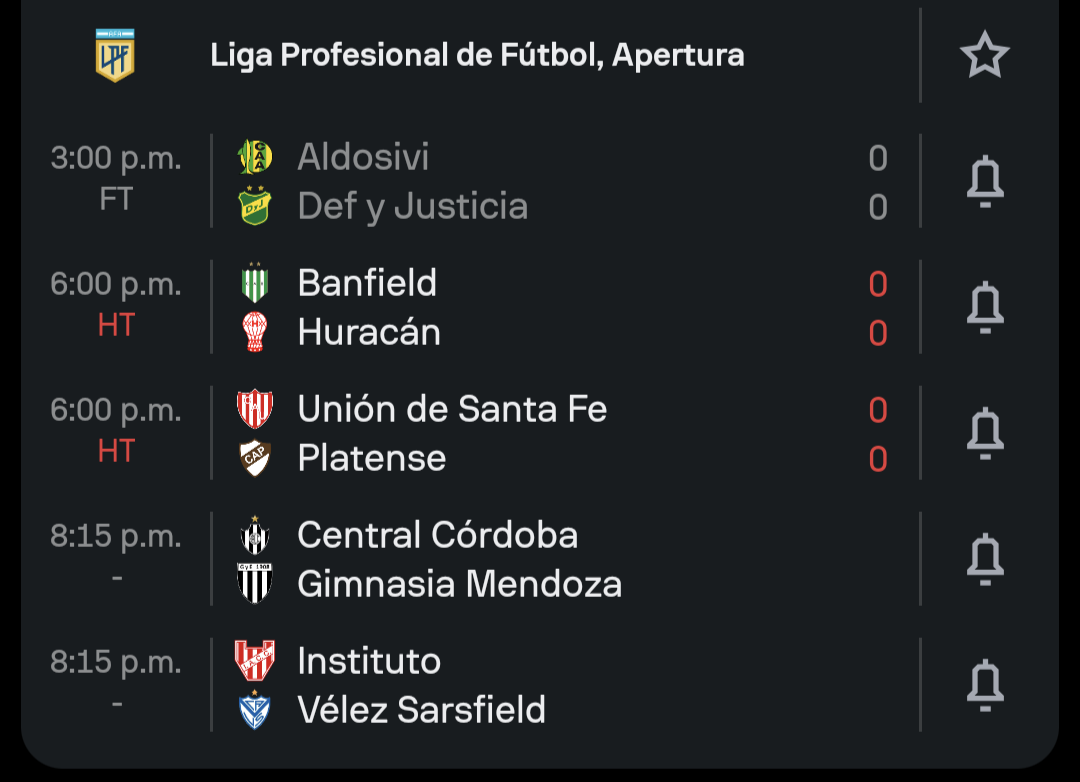The height and width of the screenshot is (782, 1080).
Task: Open the Liga Profesional league logo
Action: coord(115,55)
